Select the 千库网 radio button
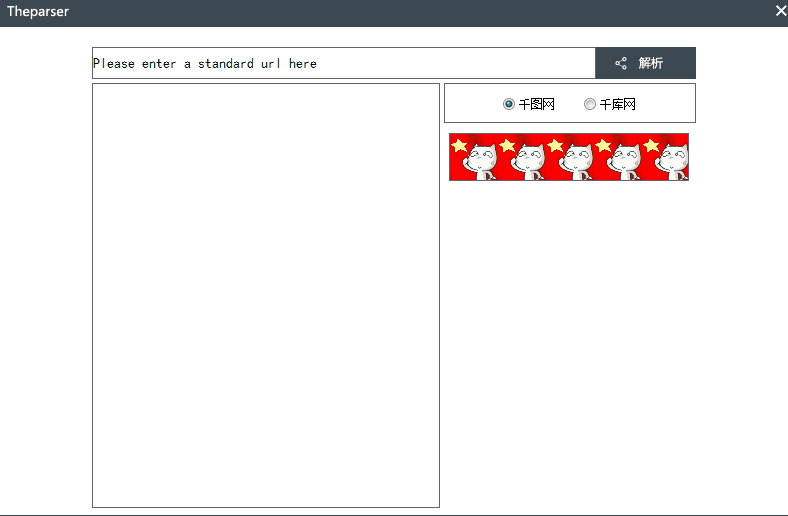This screenshot has width=788, height=516. 589,104
